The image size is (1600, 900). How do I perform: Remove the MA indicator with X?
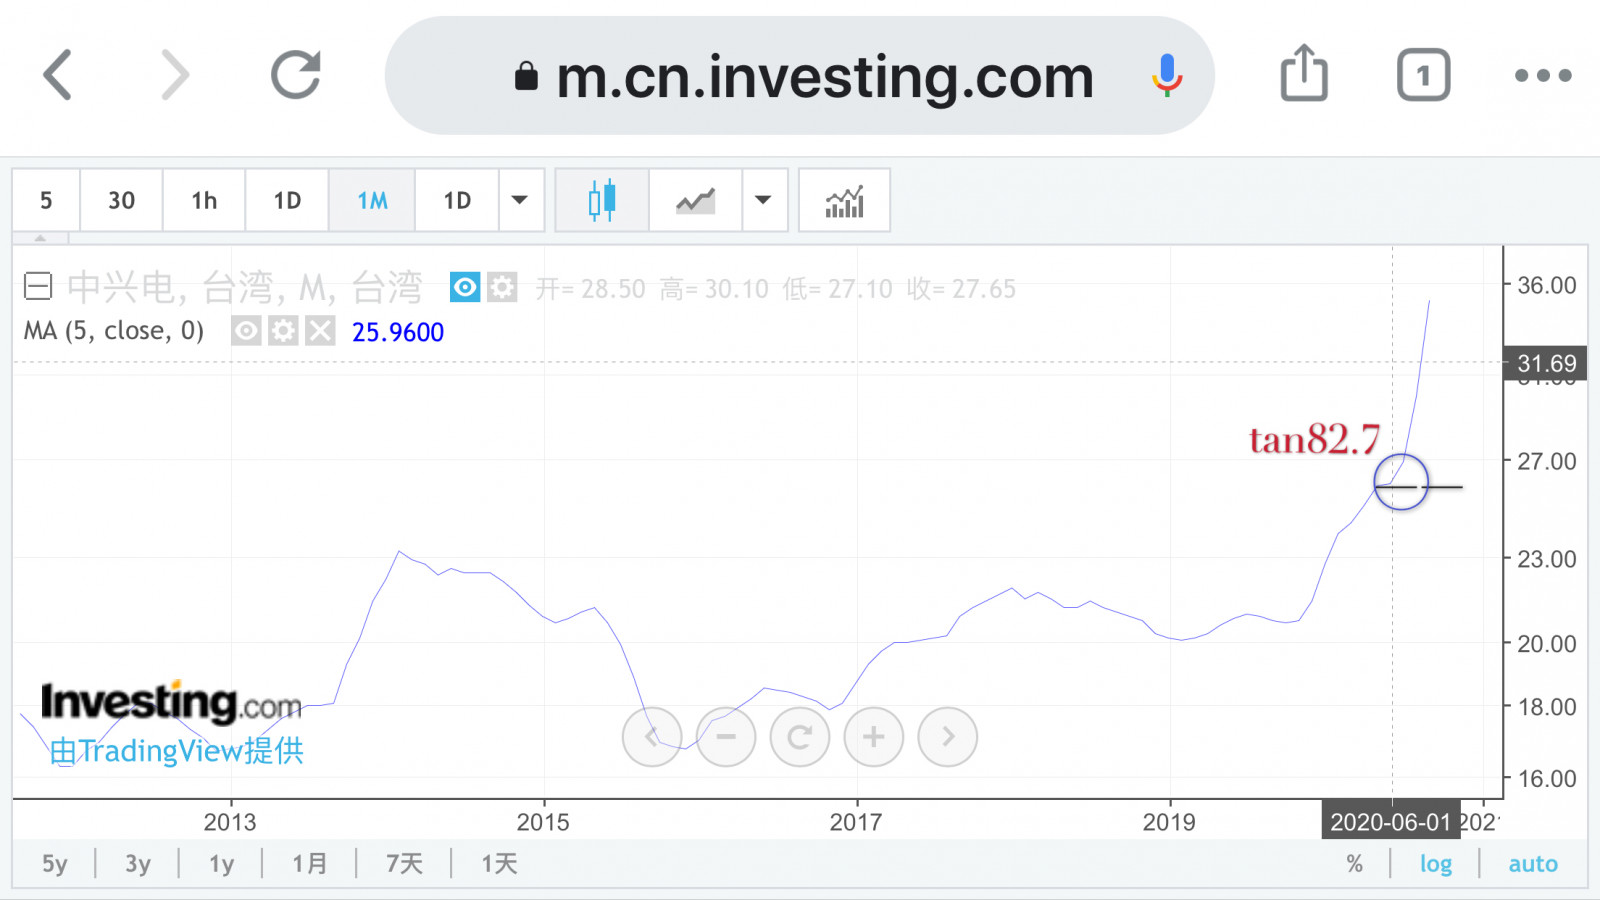[320, 331]
